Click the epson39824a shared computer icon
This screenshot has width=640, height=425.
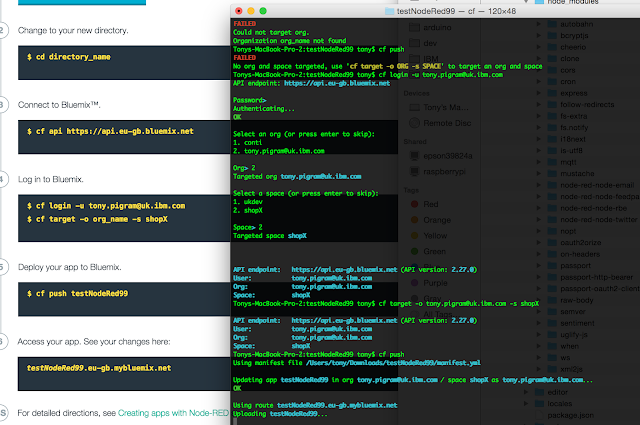[414, 156]
